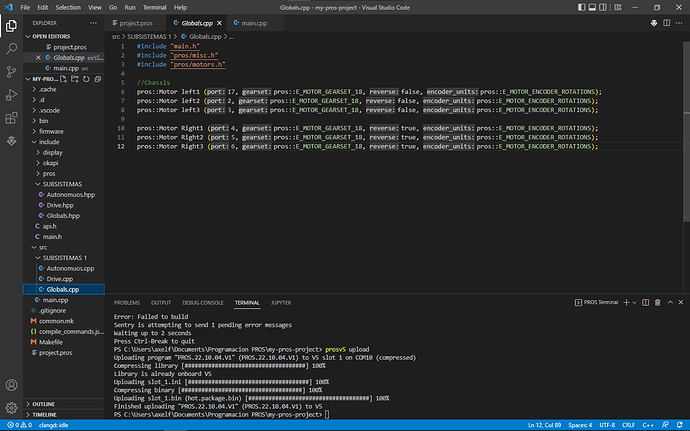This screenshot has height=431, width=690.
Task: Open the Accounts menu icon
Action: coord(11,385)
